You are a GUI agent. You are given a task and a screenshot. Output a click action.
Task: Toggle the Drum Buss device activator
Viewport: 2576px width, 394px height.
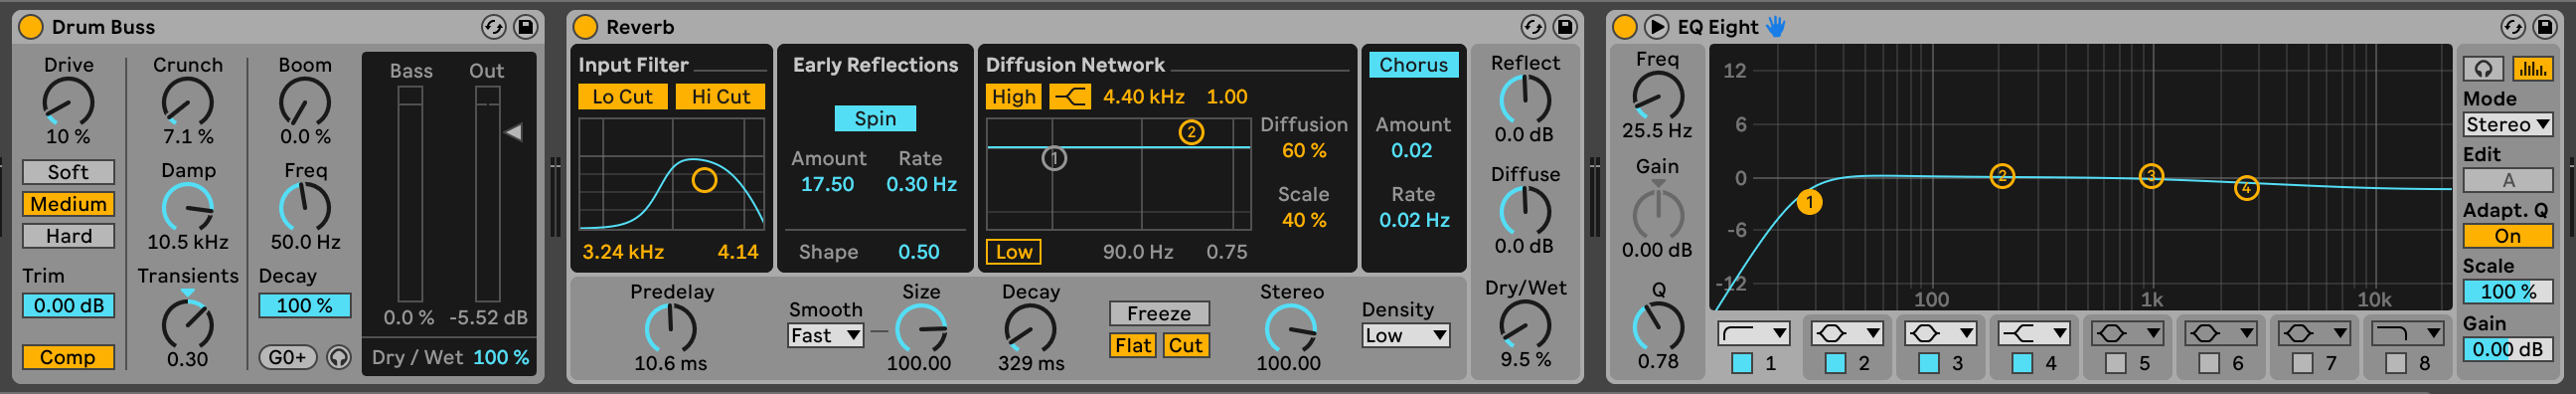tap(31, 27)
